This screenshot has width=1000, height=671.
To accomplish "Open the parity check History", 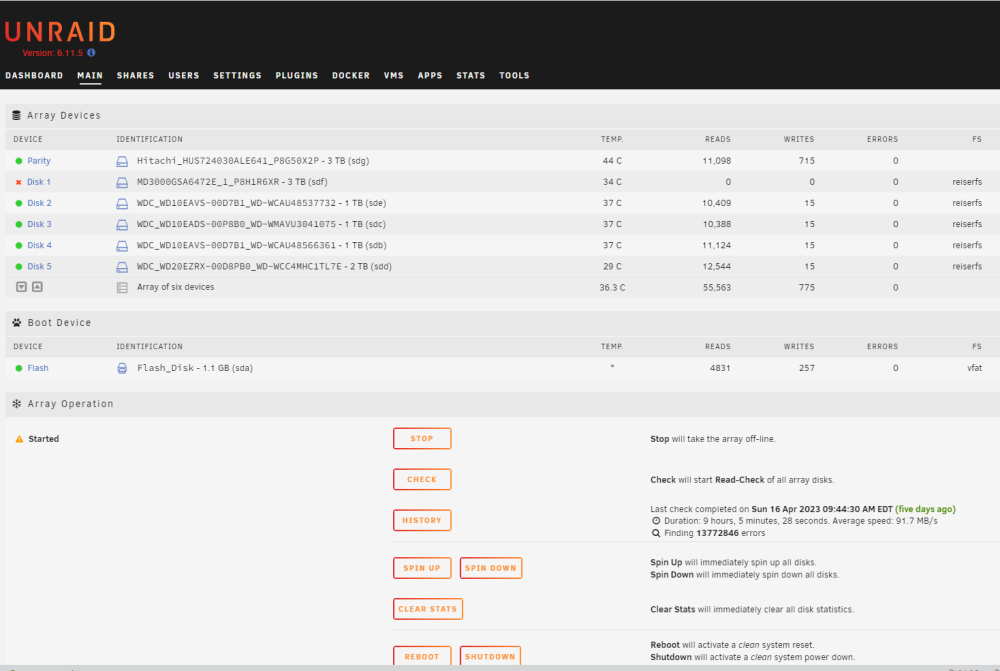I will (422, 520).
